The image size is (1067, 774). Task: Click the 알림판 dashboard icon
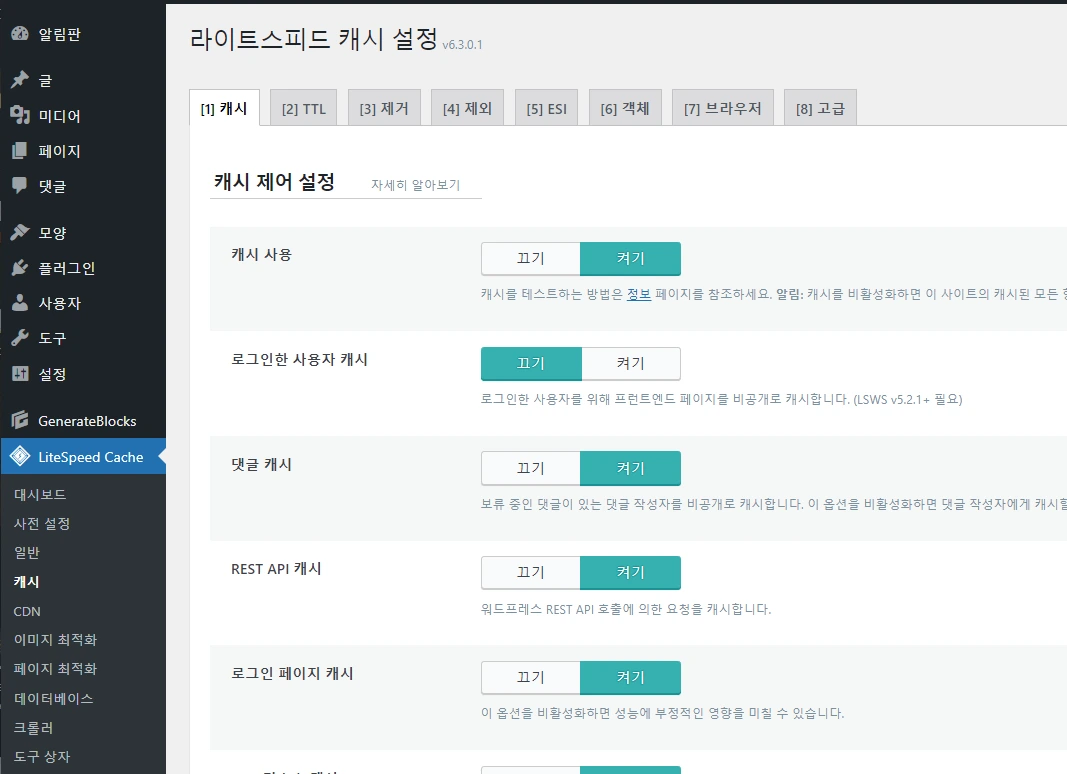pyautogui.click(x=20, y=33)
